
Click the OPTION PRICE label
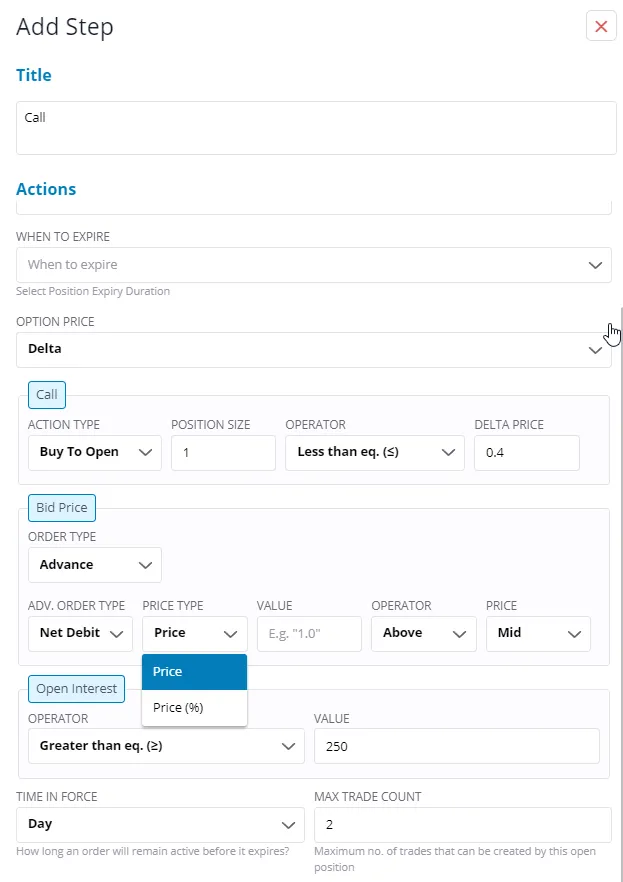pyautogui.click(x=55, y=322)
